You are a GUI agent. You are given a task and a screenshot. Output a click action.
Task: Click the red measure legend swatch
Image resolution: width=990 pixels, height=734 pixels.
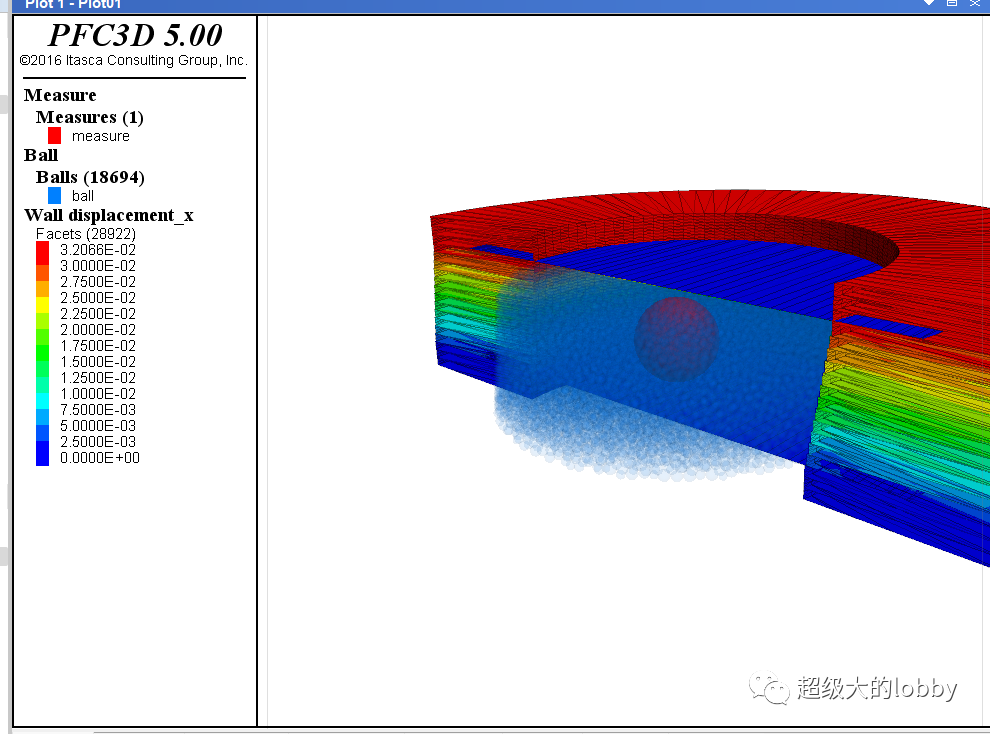click(54, 136)
